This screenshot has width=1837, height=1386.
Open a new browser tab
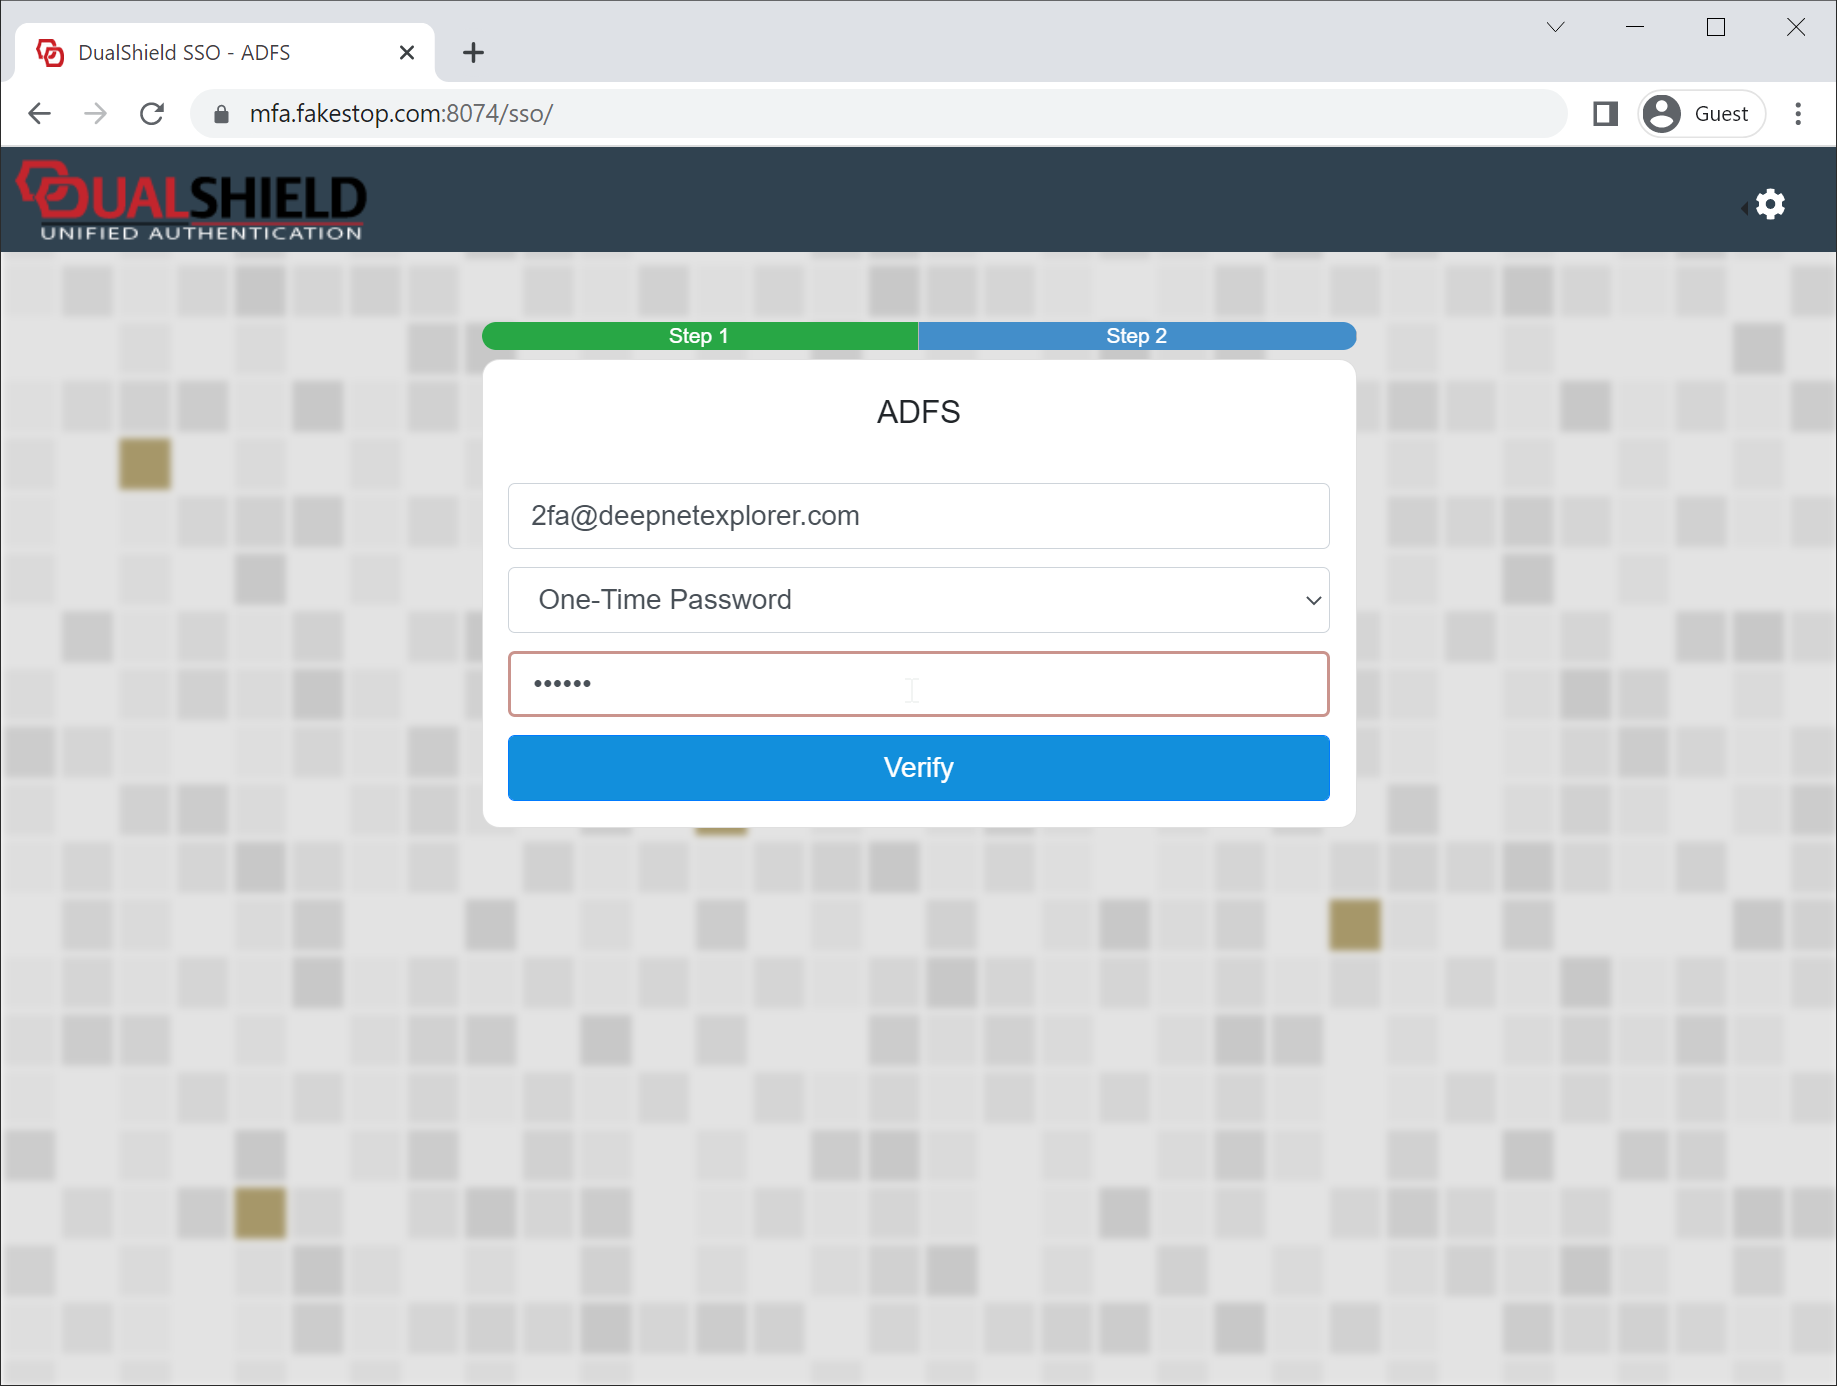(473, 53)
